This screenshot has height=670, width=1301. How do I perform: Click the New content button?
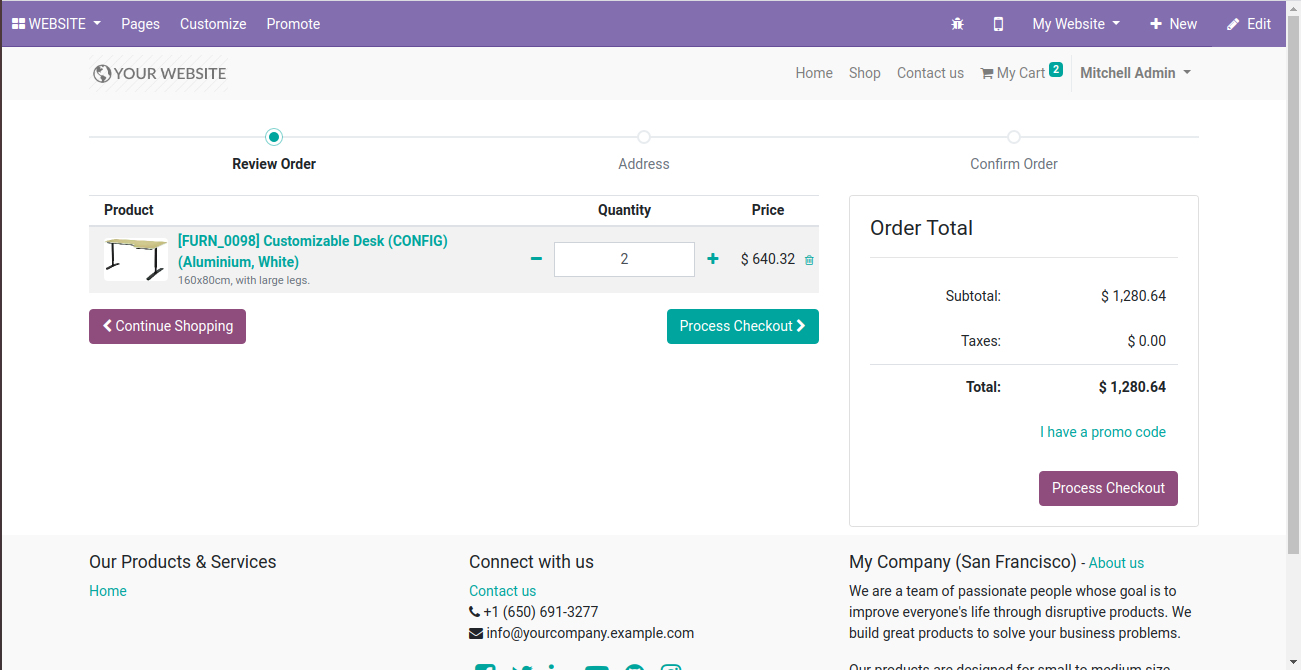(1173, 24)
